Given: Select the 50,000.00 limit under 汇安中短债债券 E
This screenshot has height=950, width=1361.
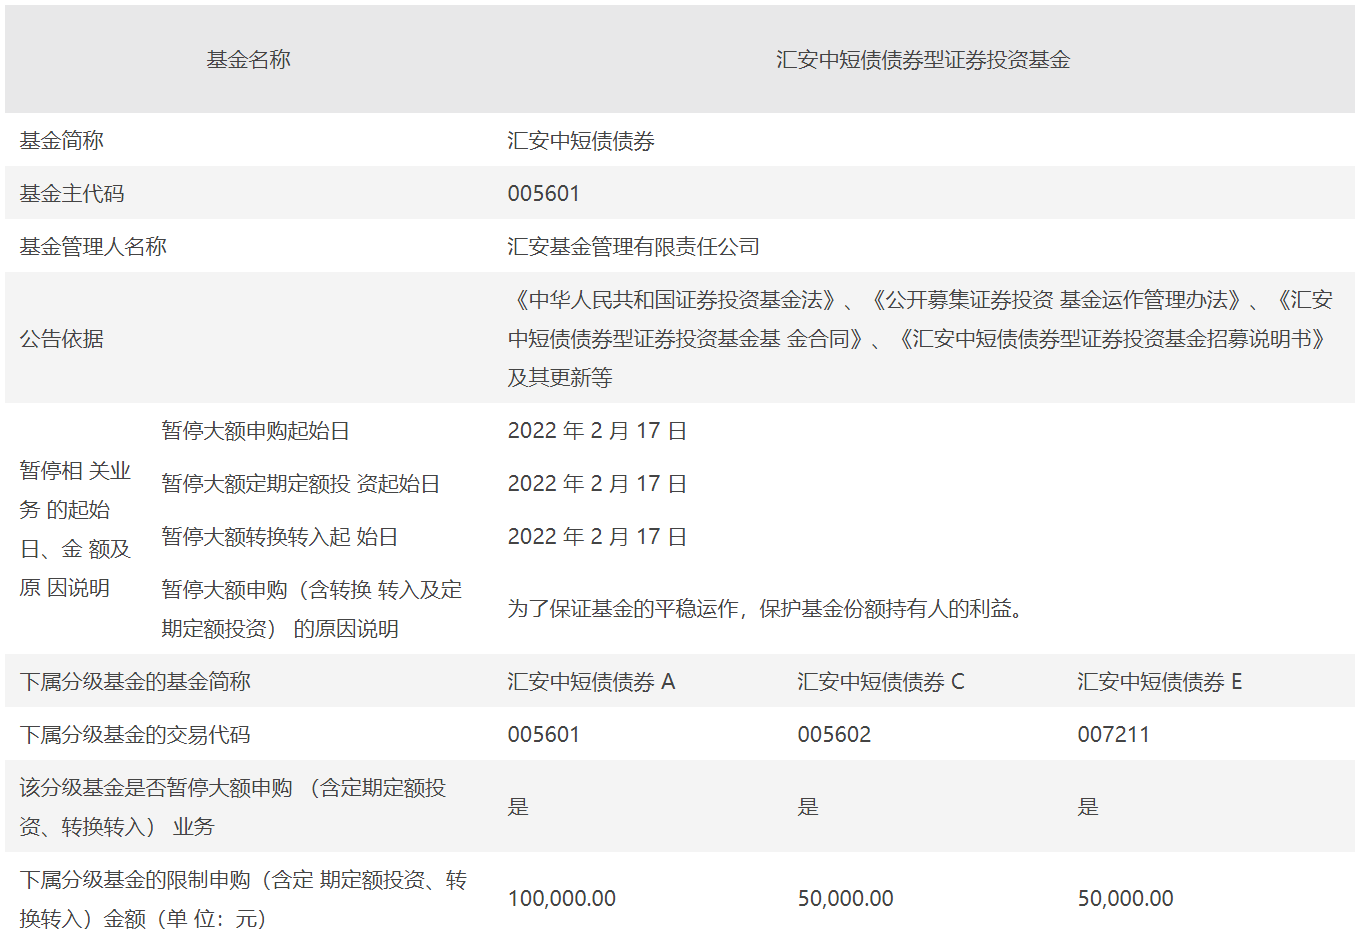Looking at the screenshot, I should pyautogui.click(x=1125, y=899).
